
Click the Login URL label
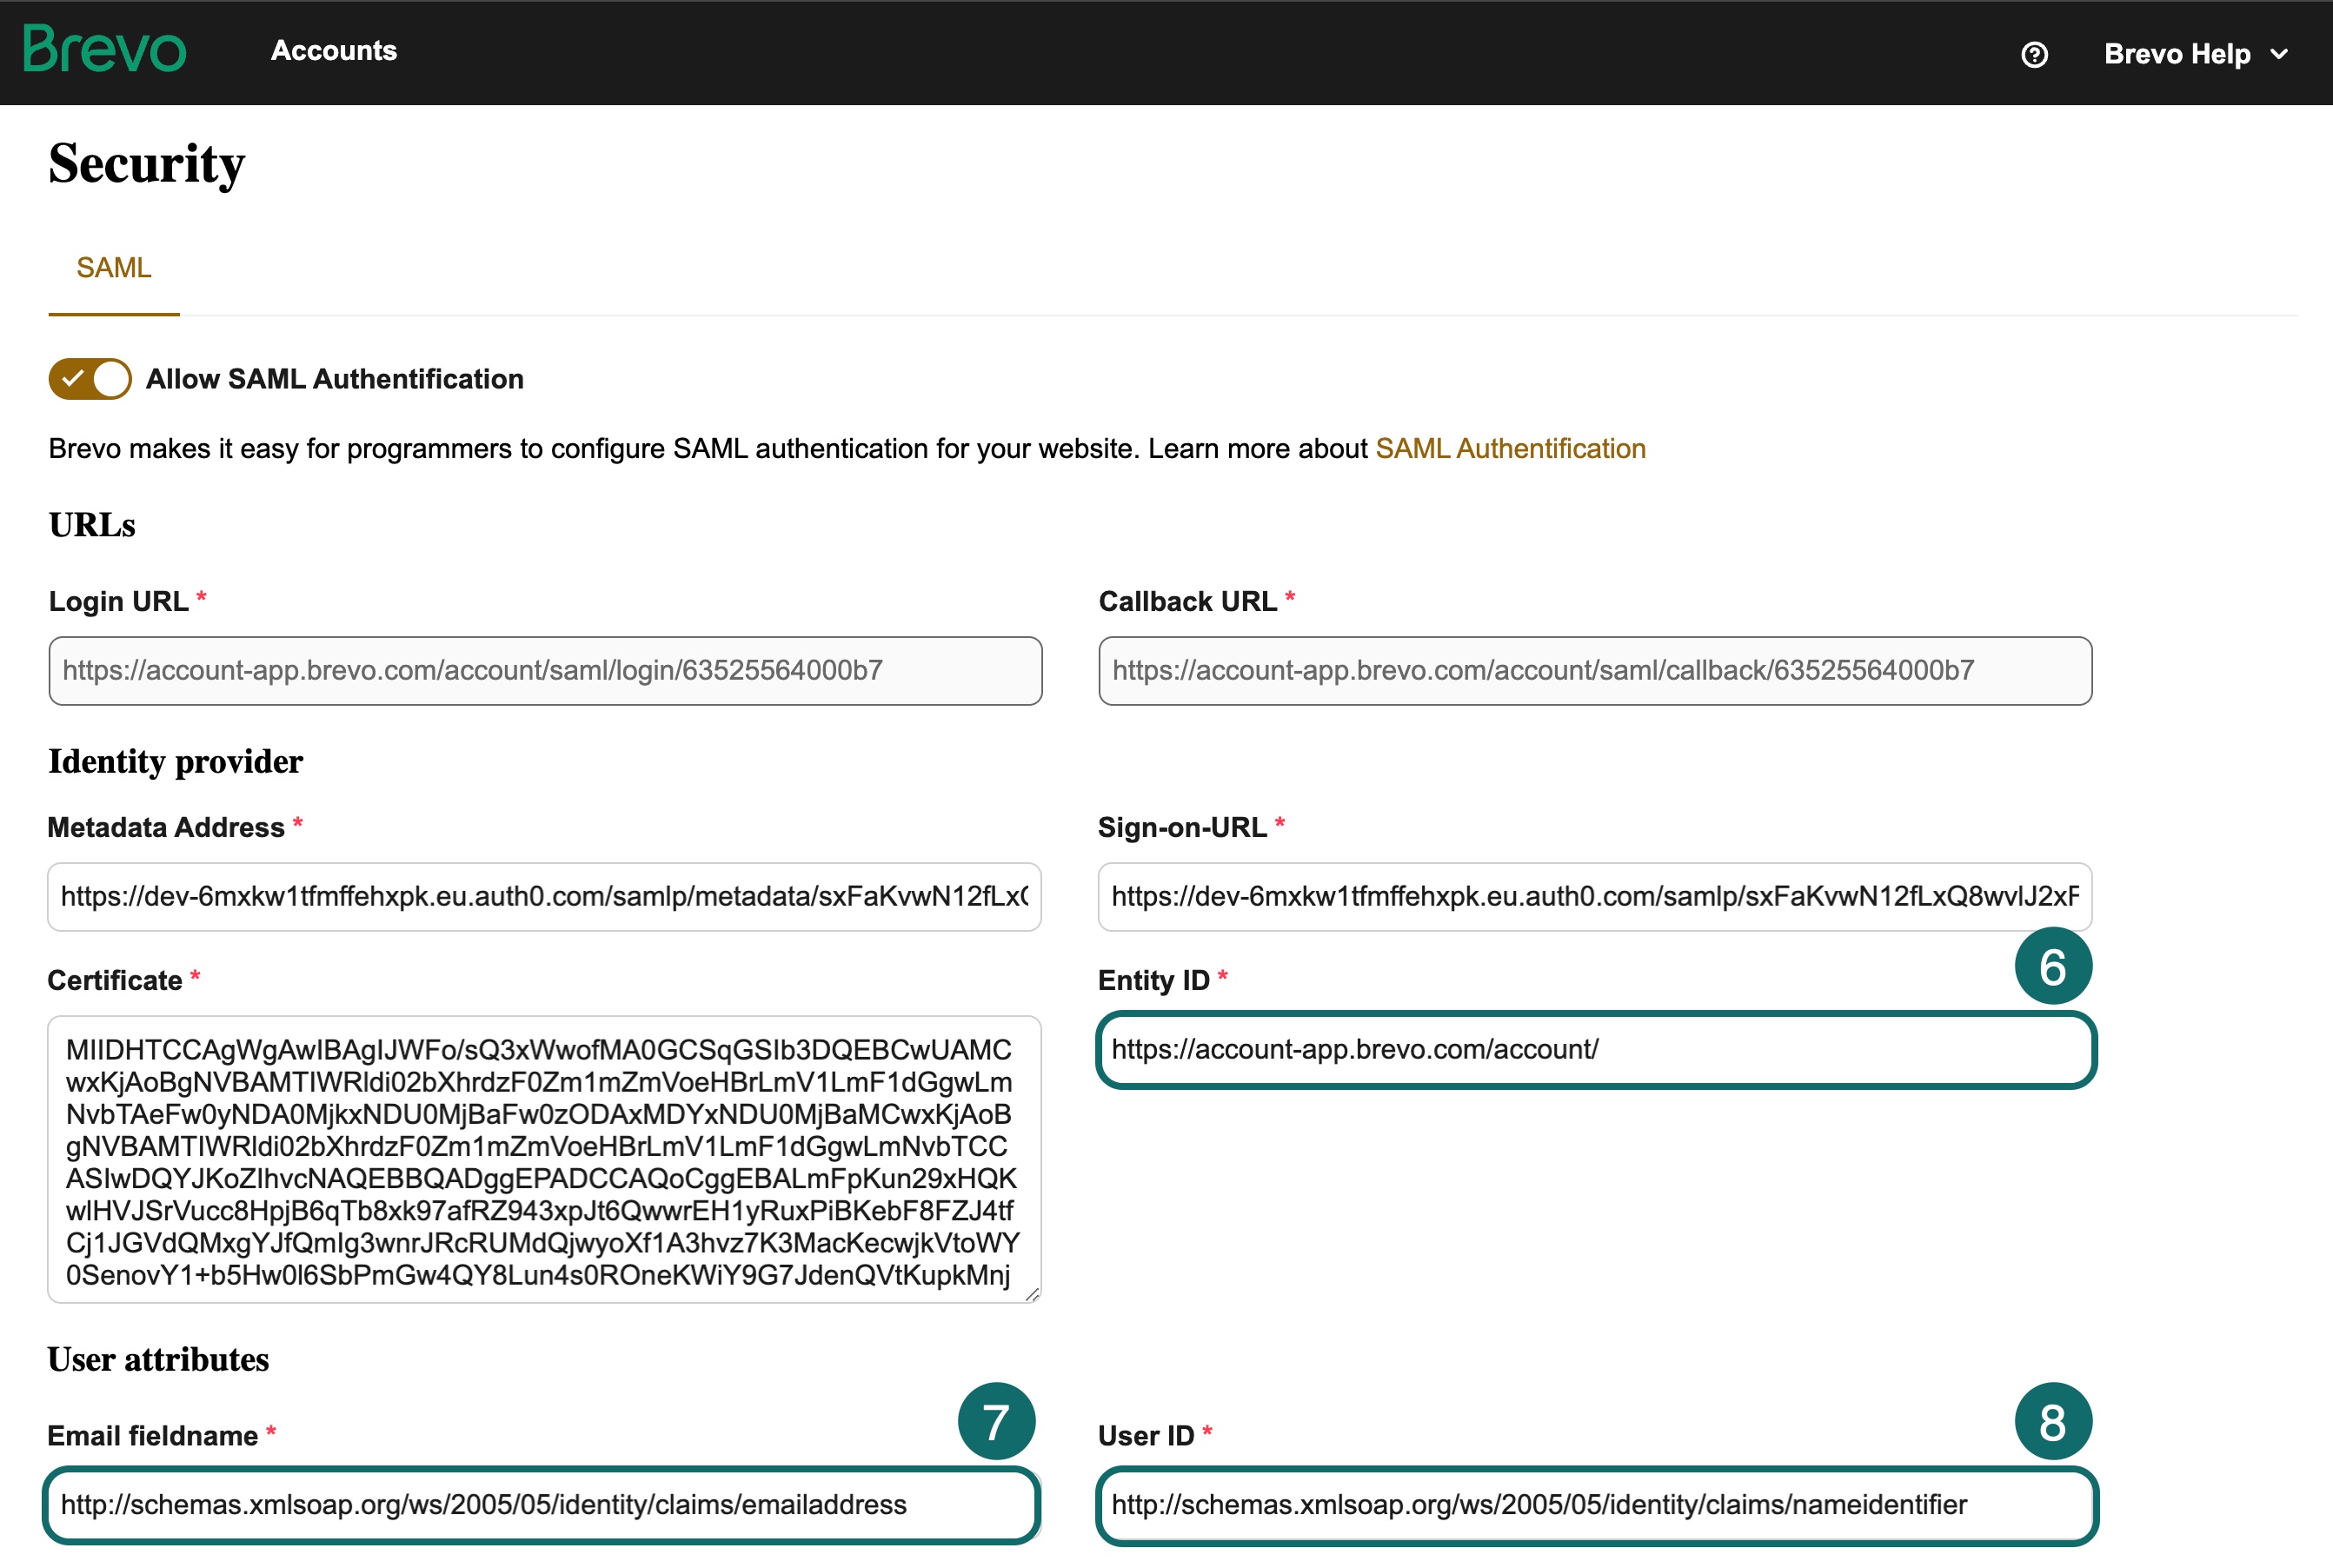coord(118,602)
